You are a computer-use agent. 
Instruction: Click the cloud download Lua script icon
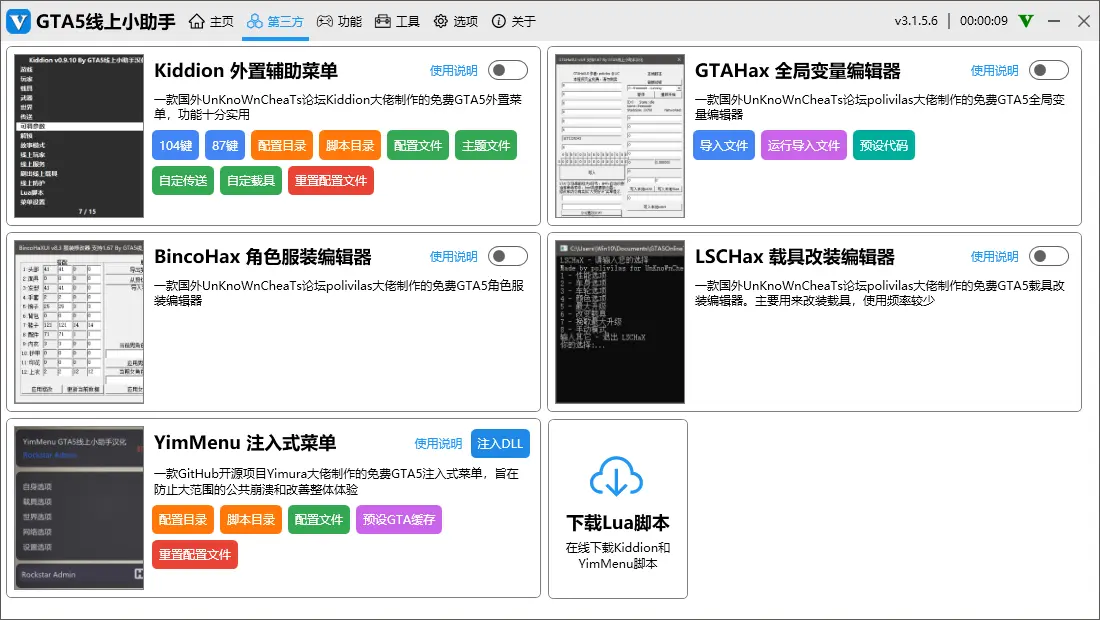point(617,477)
